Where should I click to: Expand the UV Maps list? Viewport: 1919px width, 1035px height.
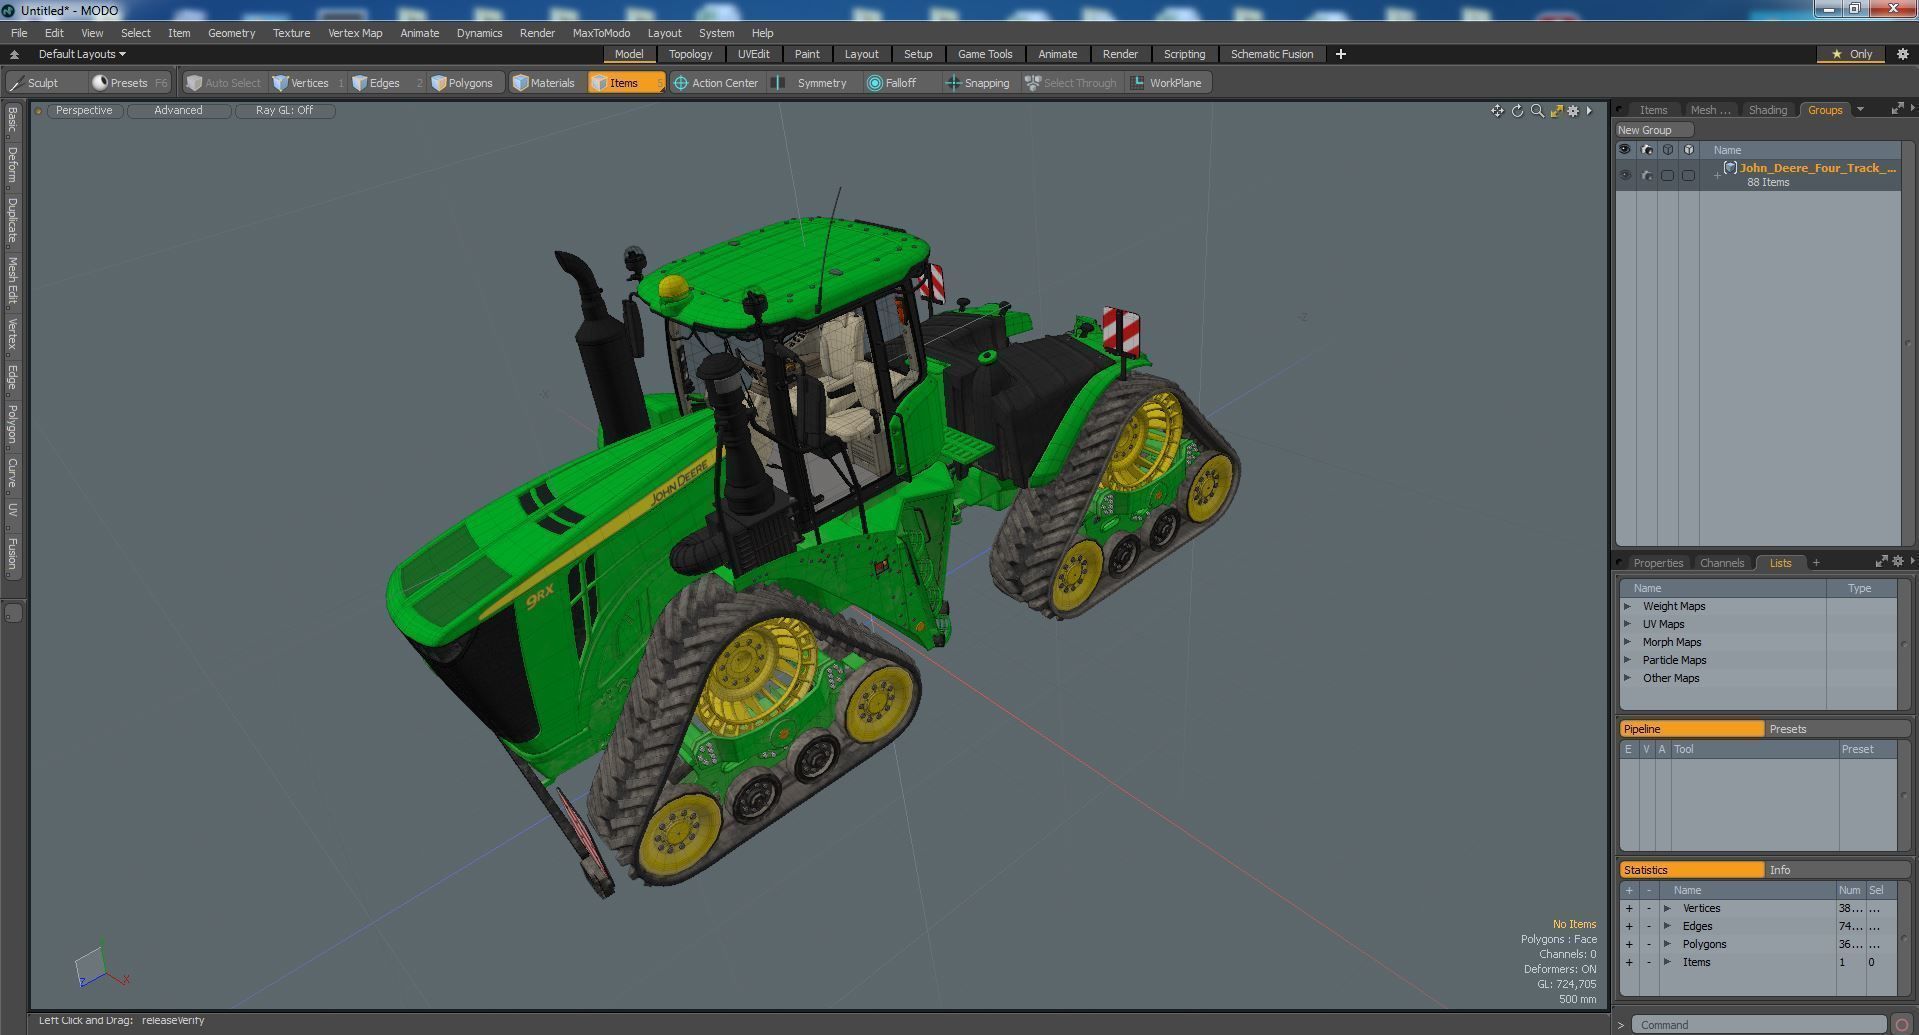pos(1627,624)
